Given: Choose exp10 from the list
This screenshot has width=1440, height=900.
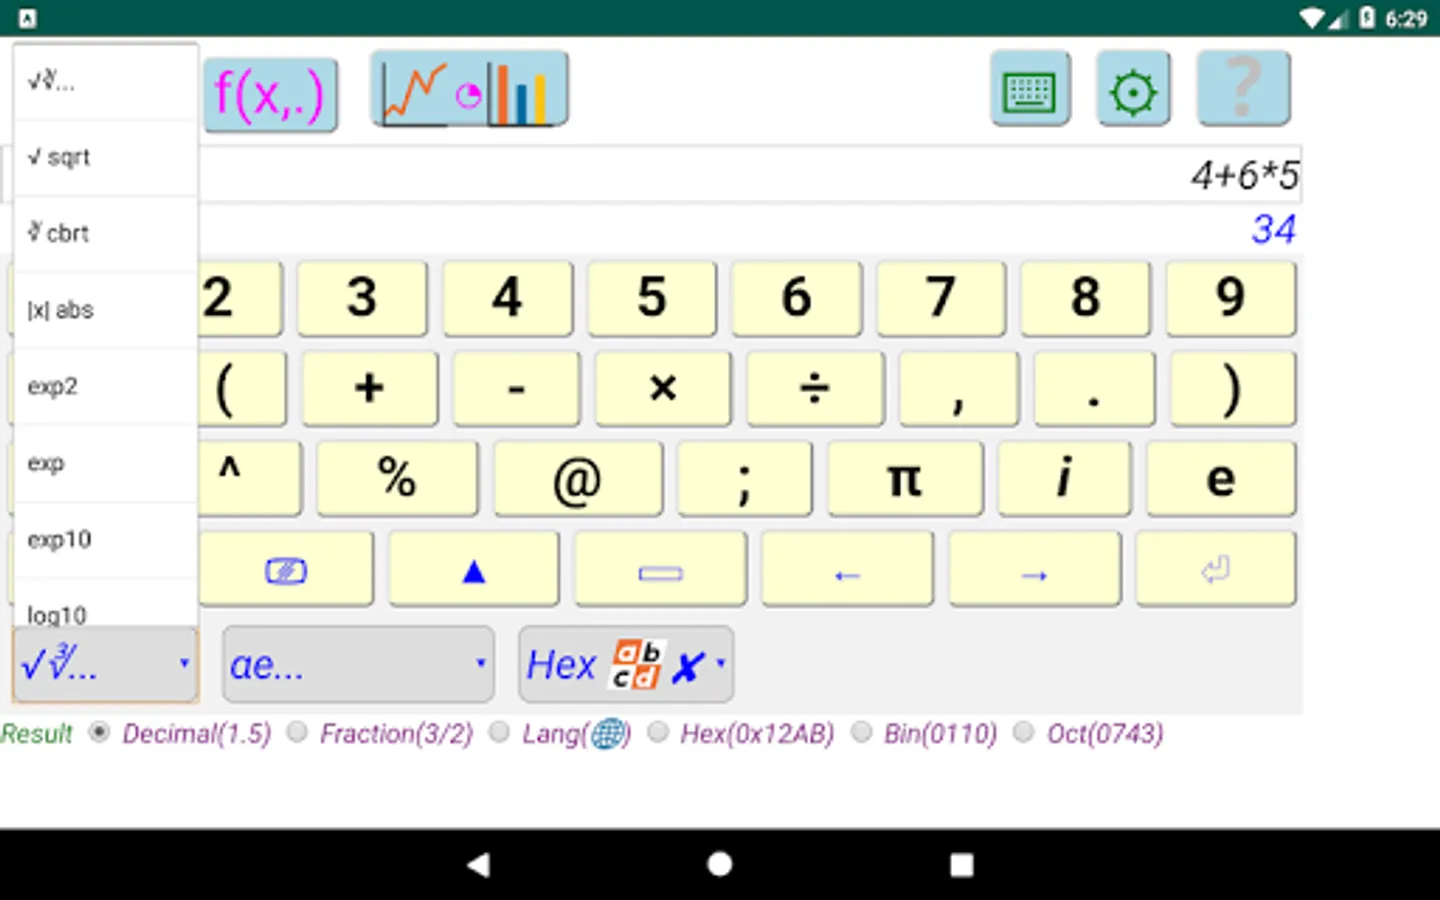Looking at the screenshot, I should coord(105,540).
